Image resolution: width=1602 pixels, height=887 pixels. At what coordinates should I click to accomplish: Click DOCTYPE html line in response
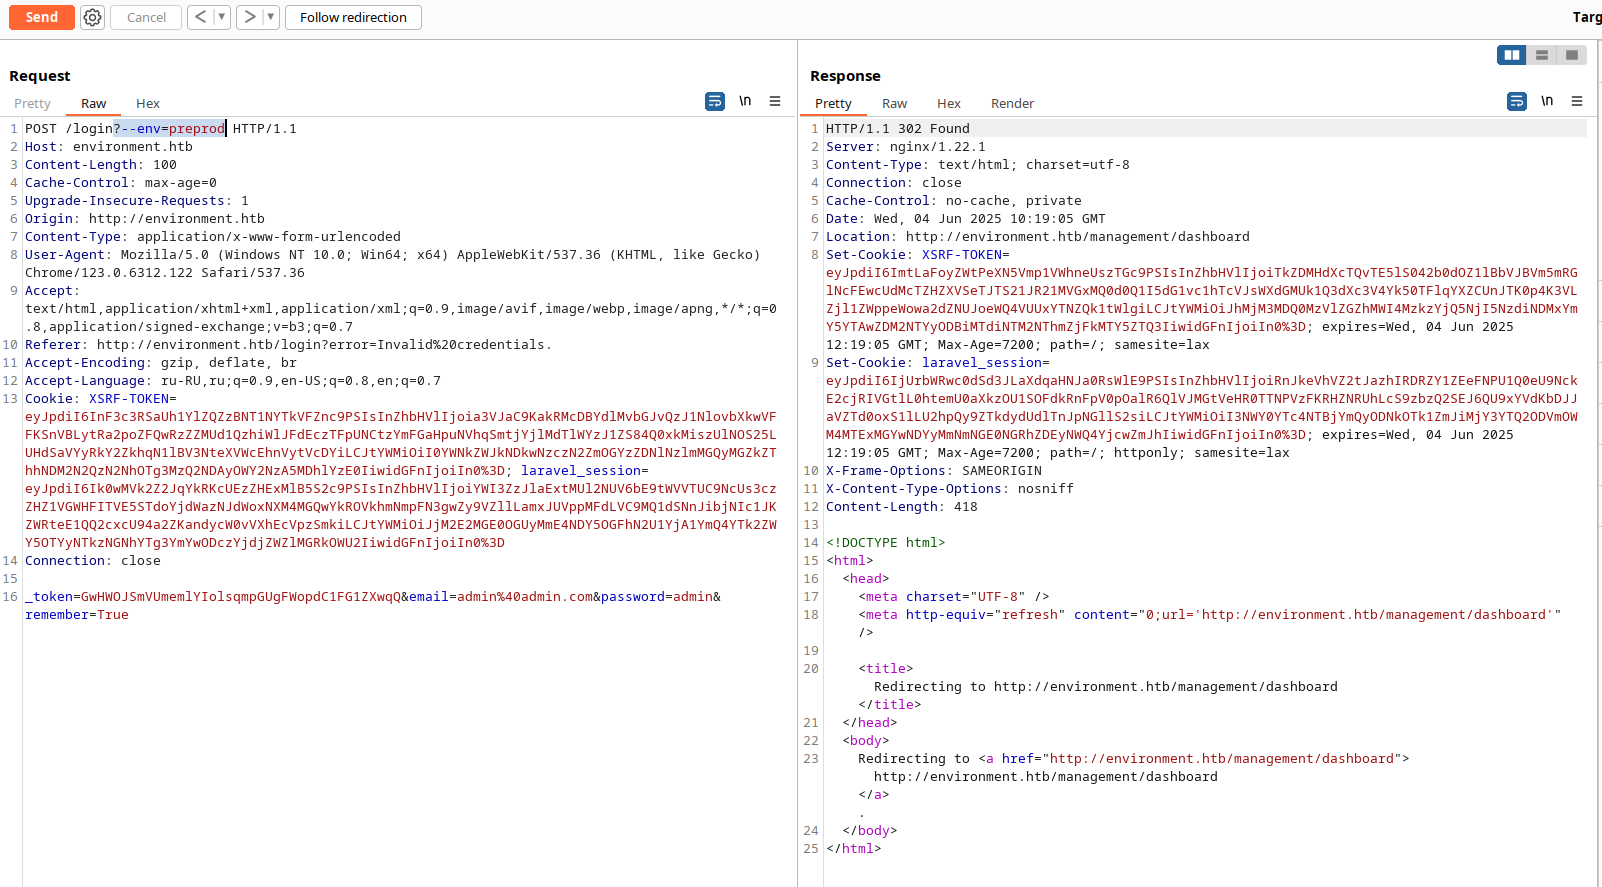[886, 542]
